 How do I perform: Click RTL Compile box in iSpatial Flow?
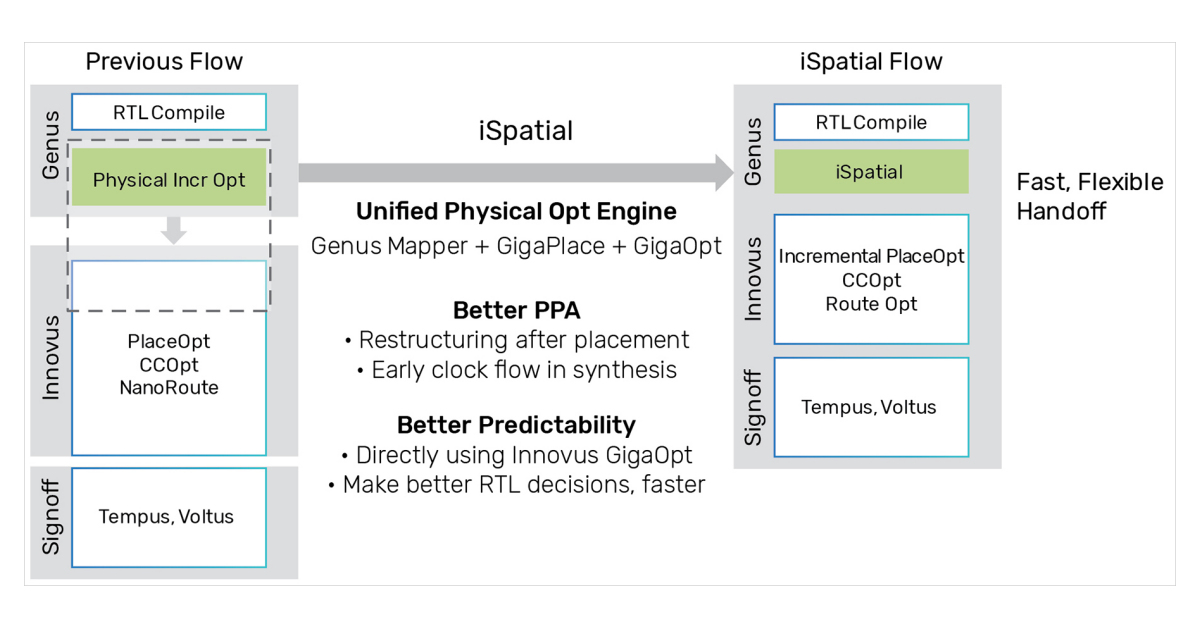click(871, 123)
